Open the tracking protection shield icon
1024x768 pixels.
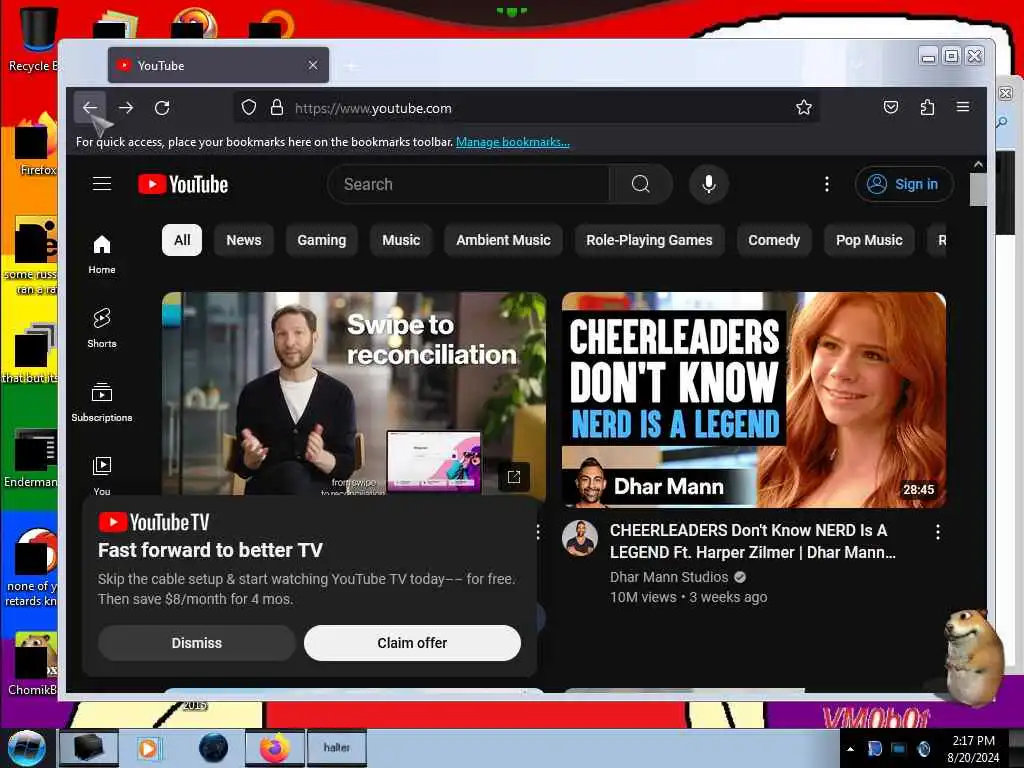click(249, 108)
